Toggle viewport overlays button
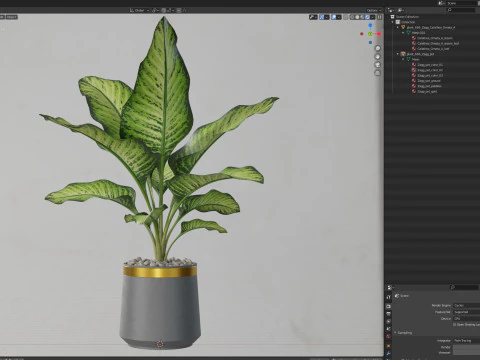 coord(334,17)
